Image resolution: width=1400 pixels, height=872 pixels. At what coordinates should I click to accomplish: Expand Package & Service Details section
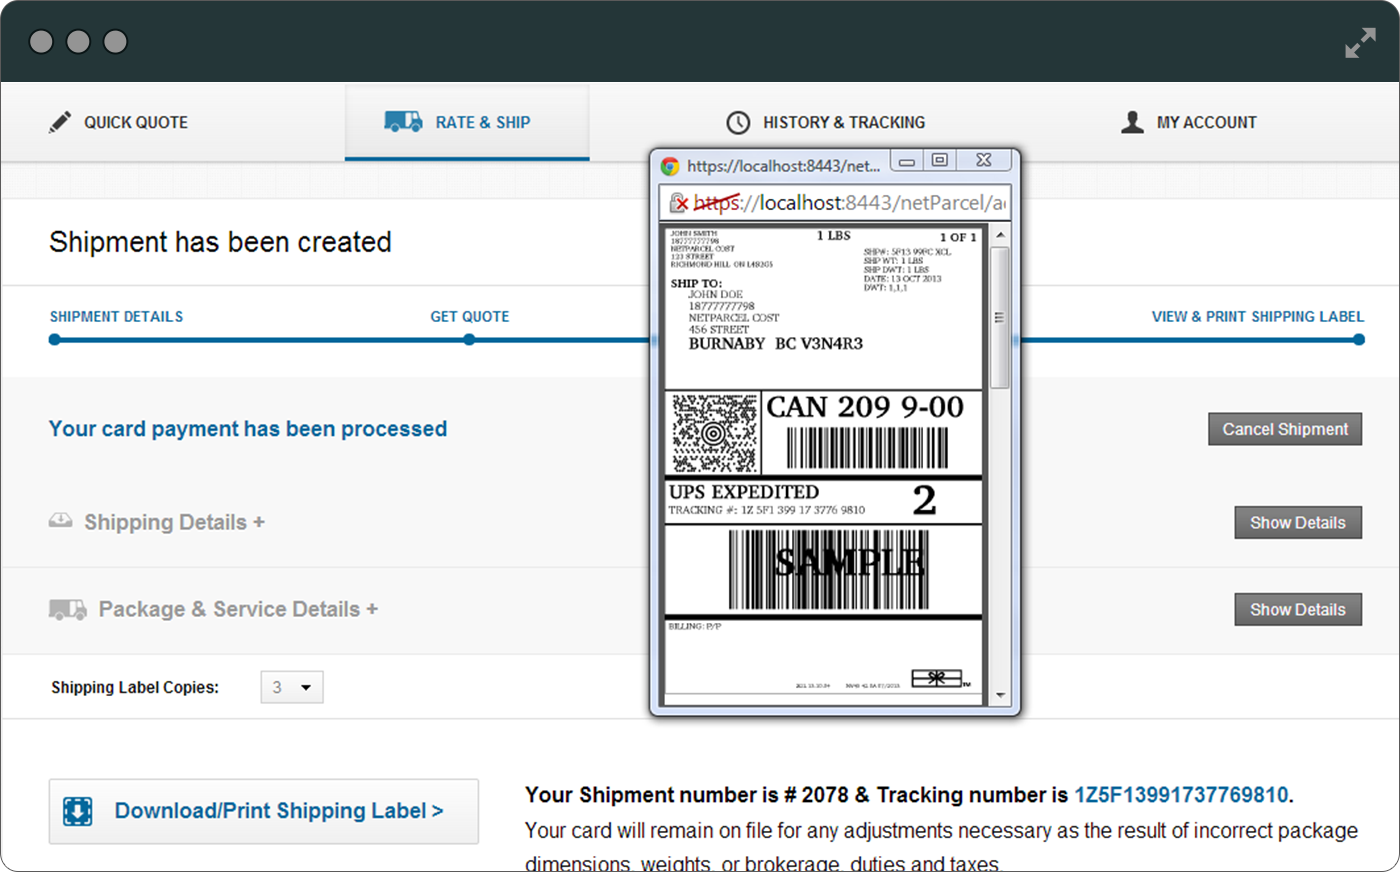point(238,609)
